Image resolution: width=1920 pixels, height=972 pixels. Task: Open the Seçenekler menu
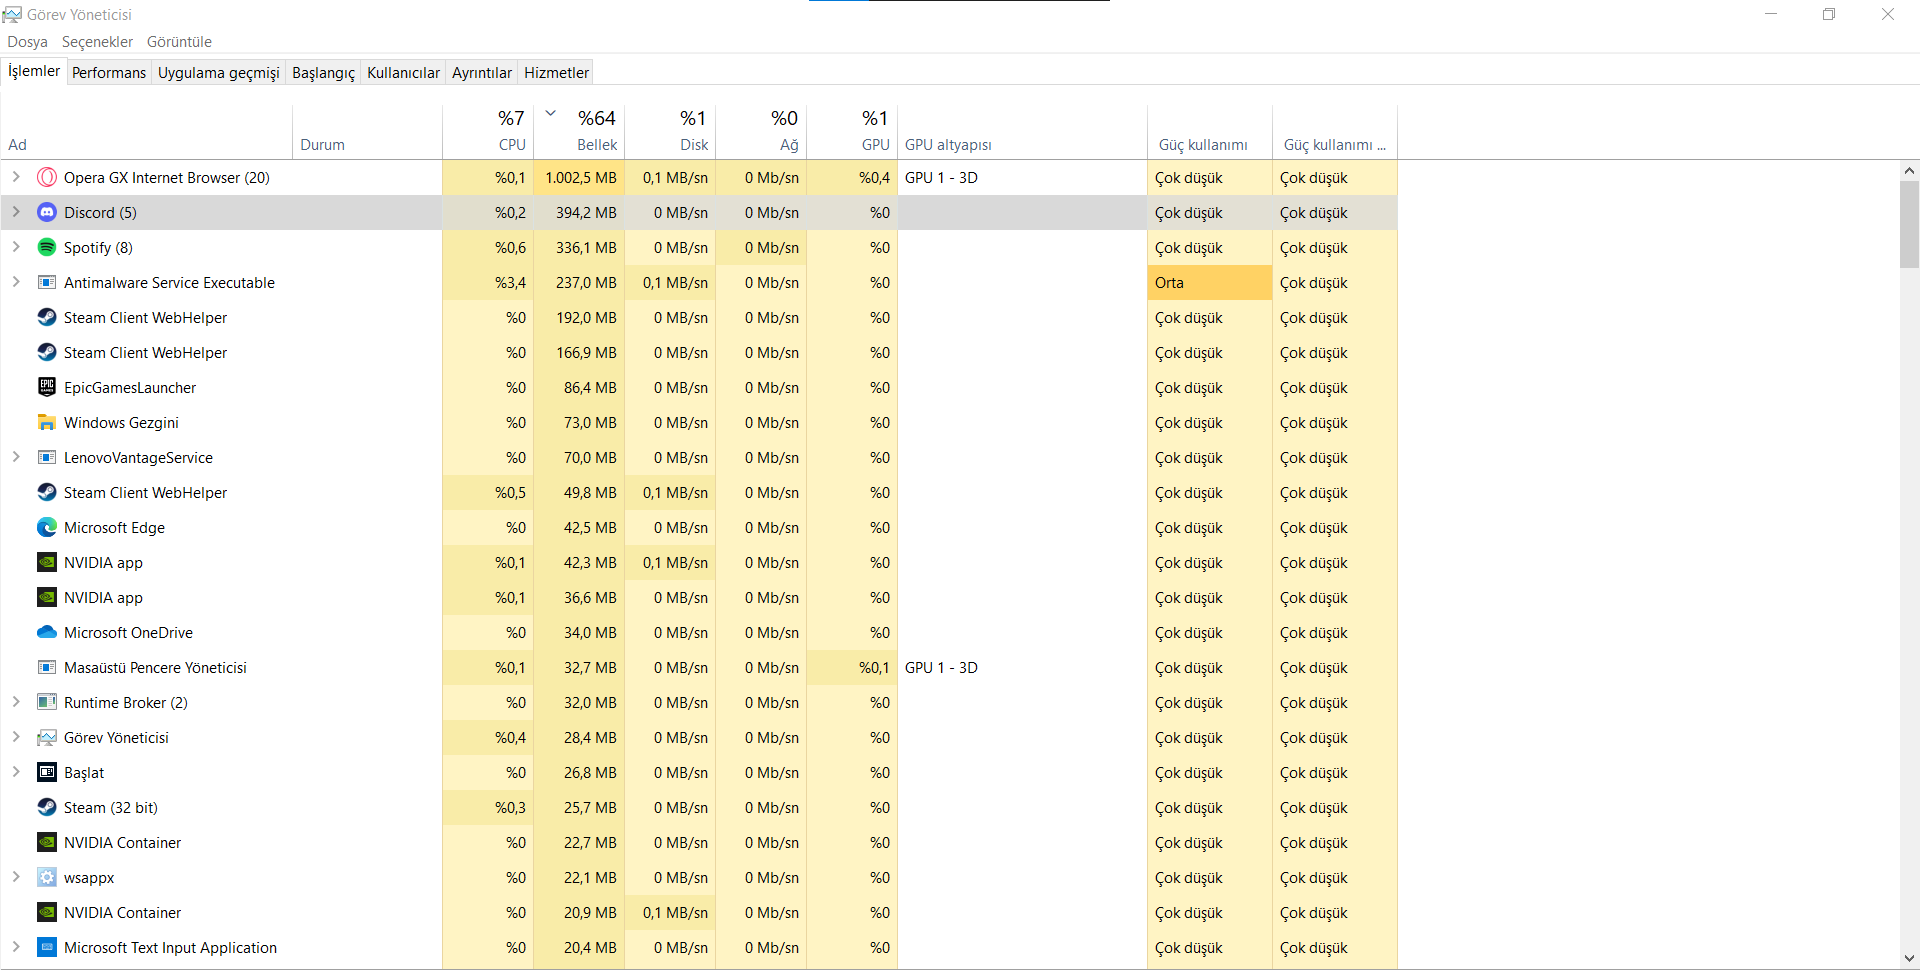coord(97,42)
